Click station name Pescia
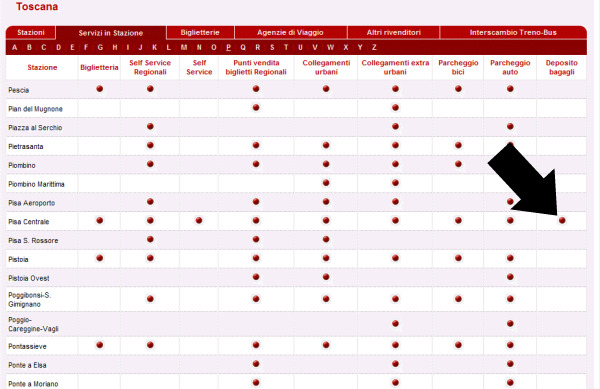Viewport: 600px width, 389px height. [19, 90]
